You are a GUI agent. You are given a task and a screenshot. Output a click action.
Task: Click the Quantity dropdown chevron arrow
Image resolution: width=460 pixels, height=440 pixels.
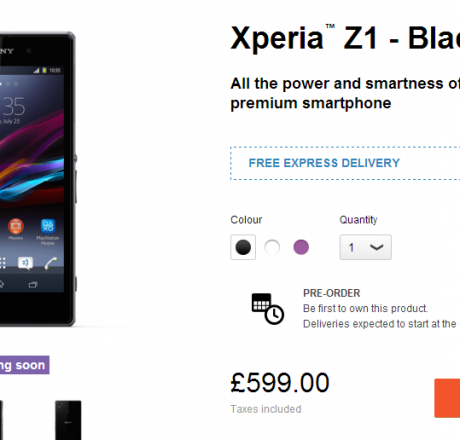[377, 247]
